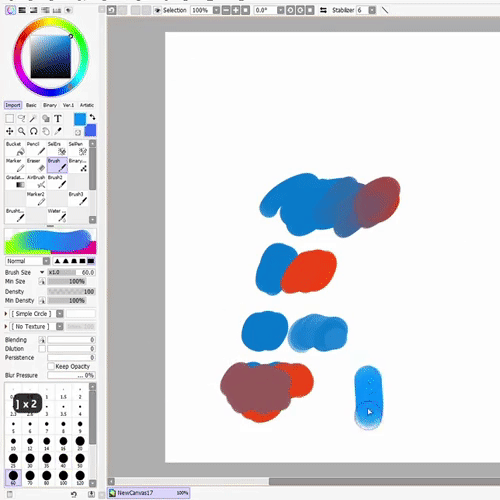
Task: Switch to the Ver.1 tool tab
Action: point(68,105)
